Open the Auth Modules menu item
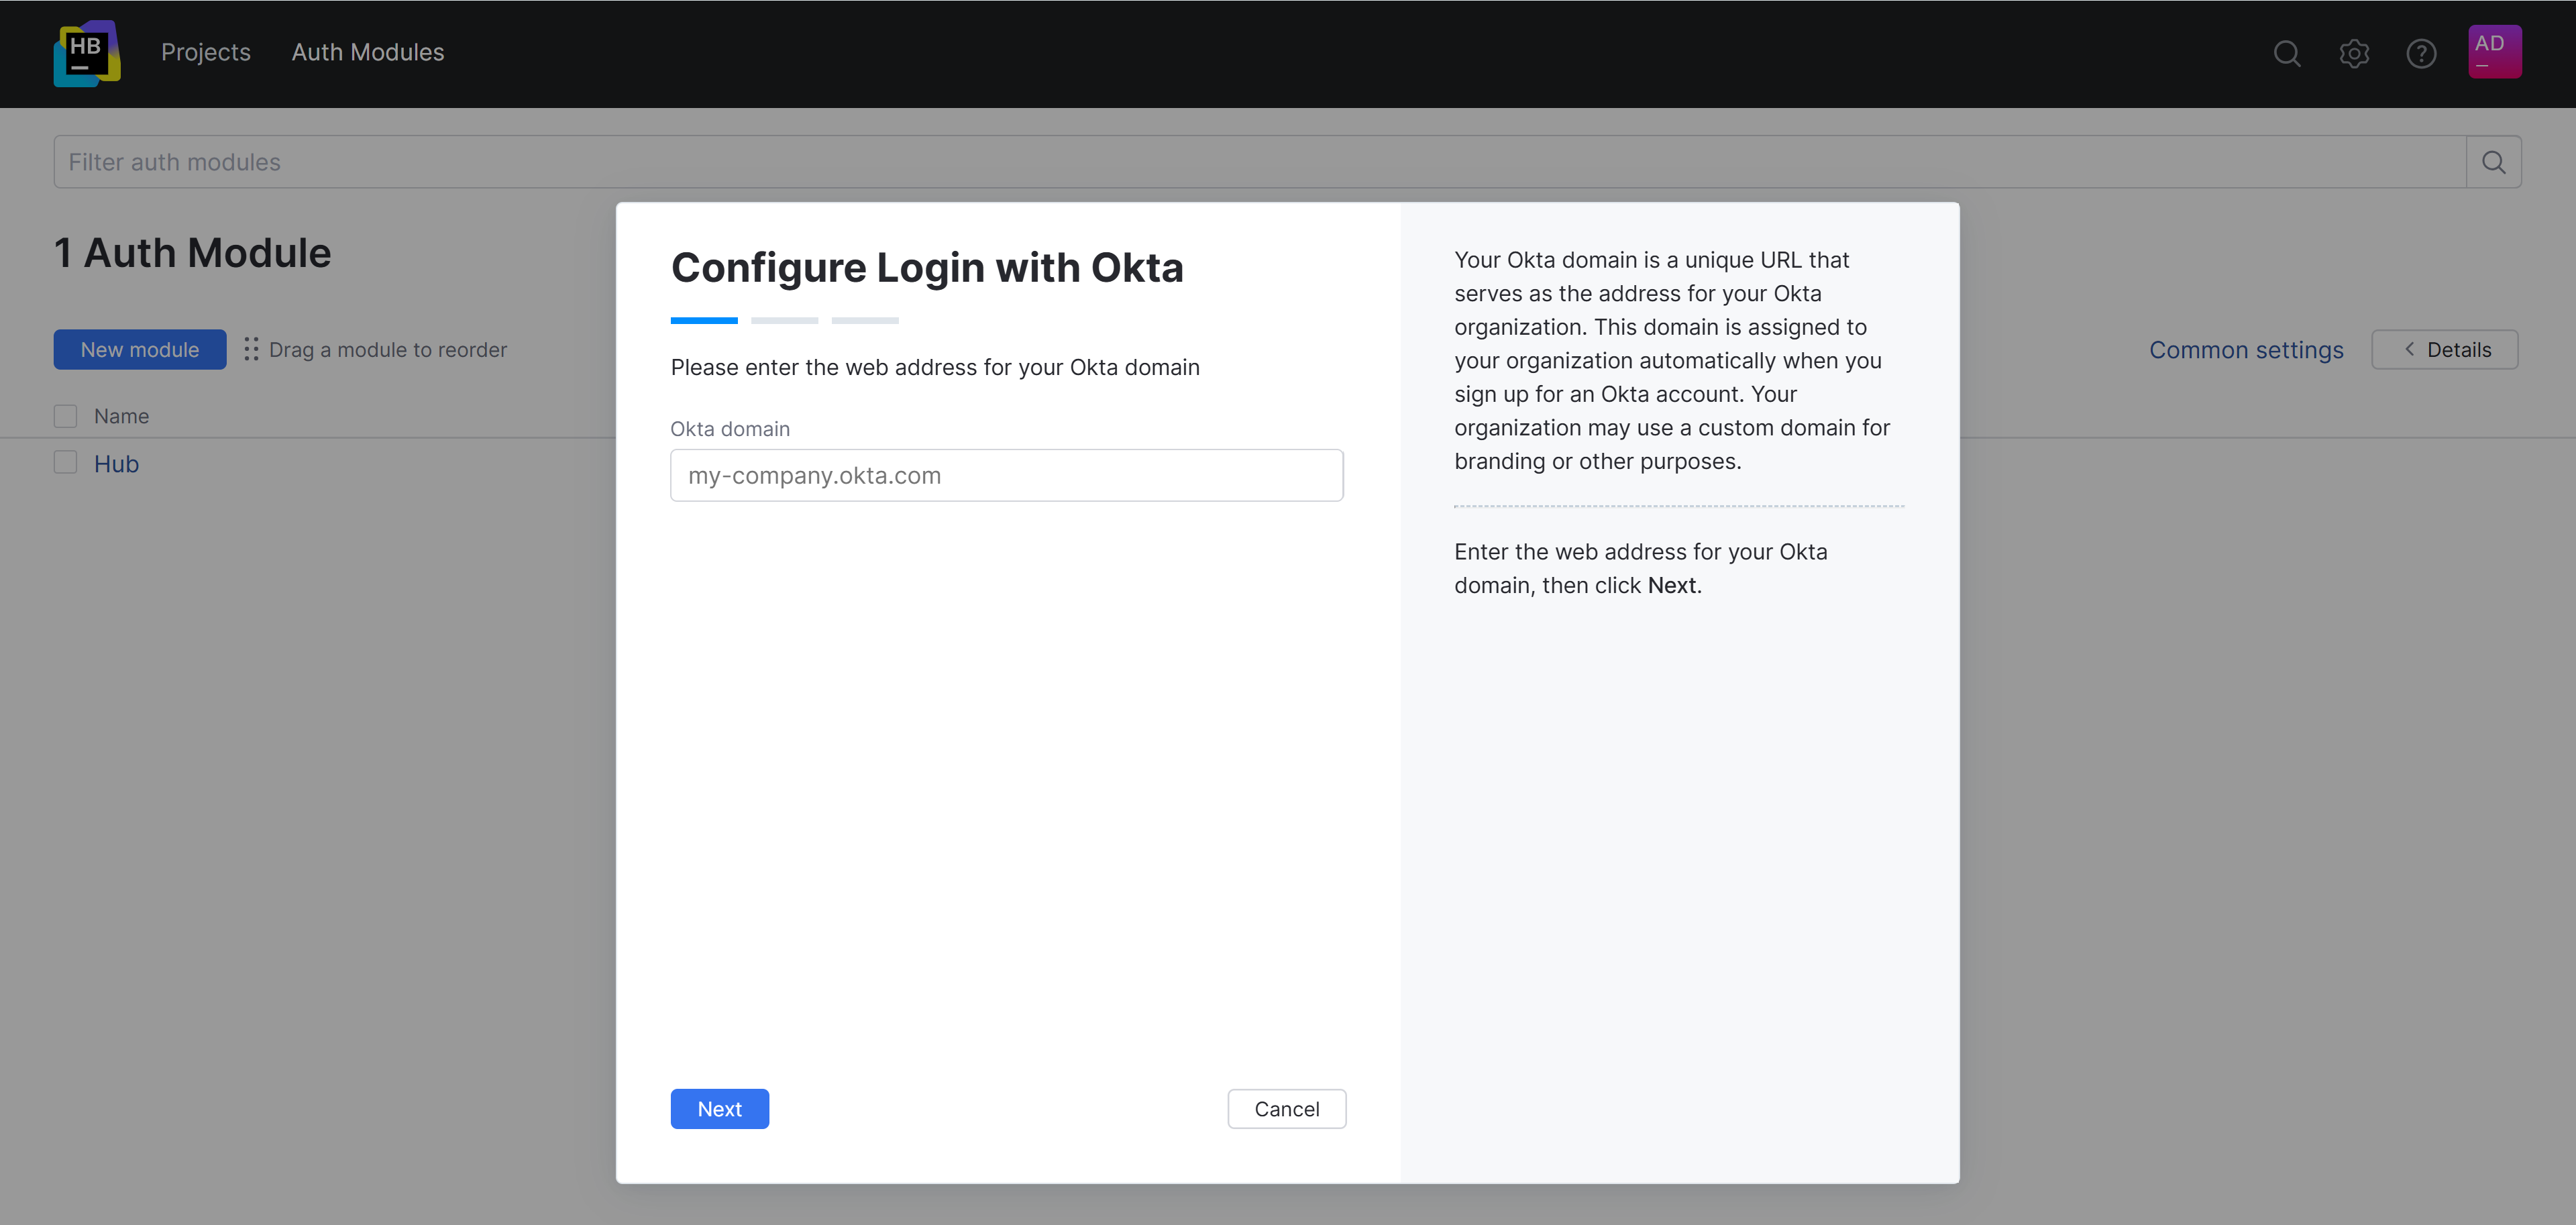This screenshot has width=2576, height=1225. point(368,52)
